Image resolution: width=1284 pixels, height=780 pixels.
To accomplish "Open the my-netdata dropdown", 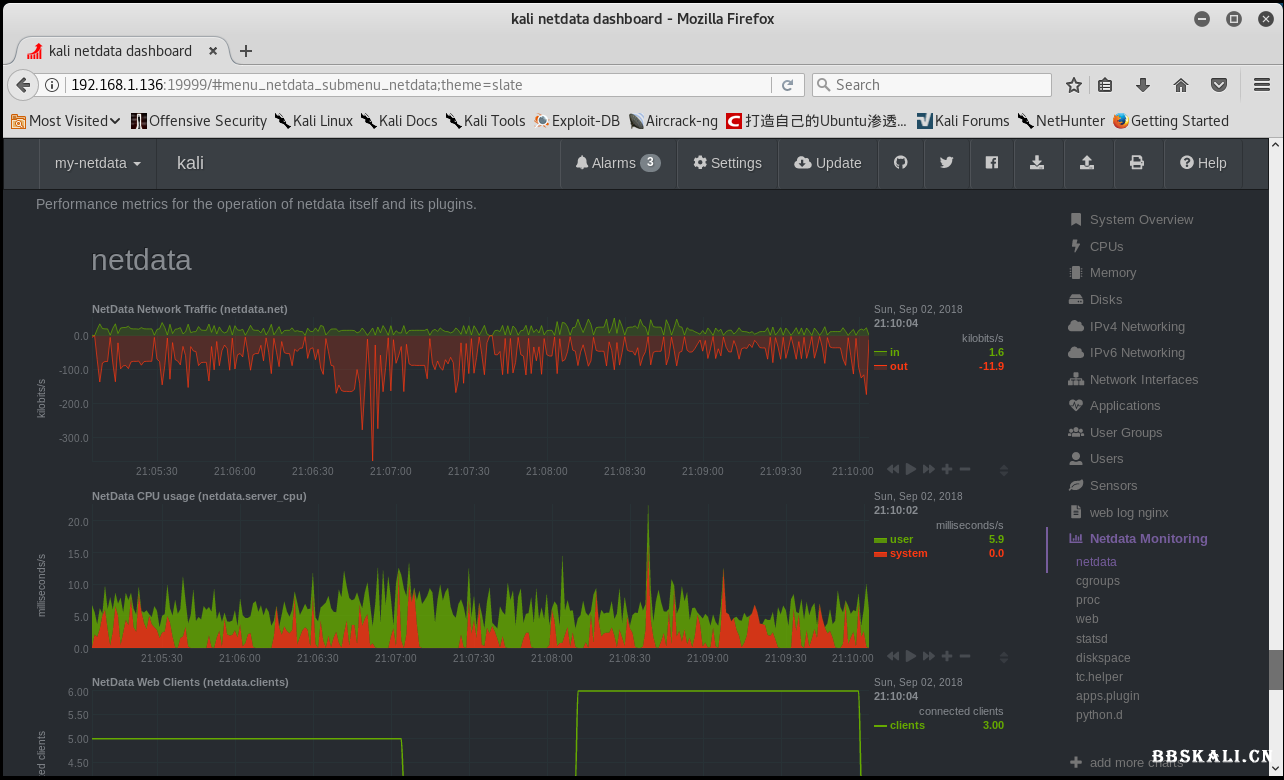I will [x=97, y=163].
